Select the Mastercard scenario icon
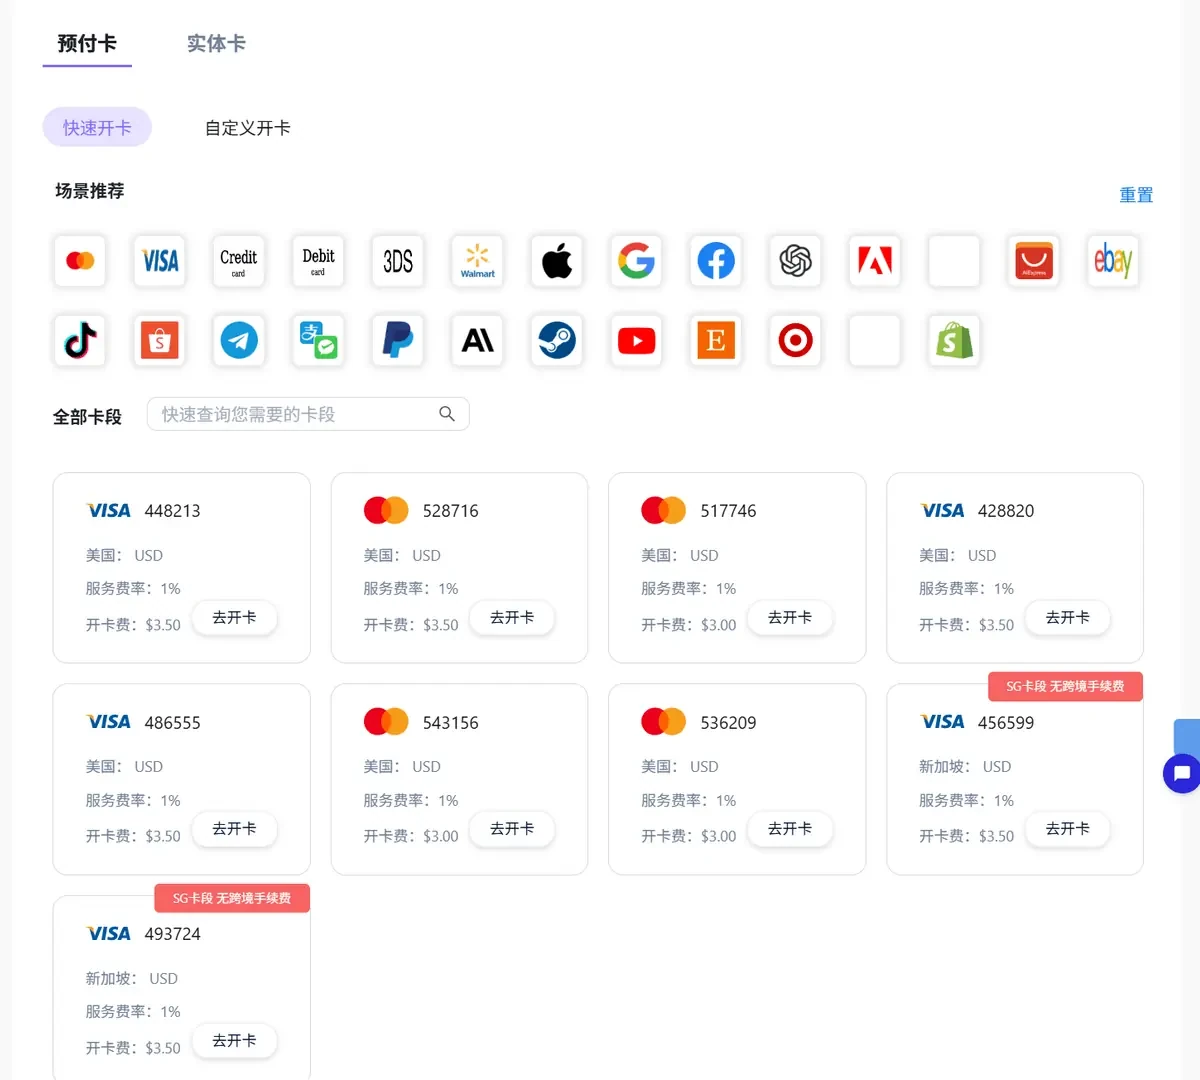 click(80, 261)
